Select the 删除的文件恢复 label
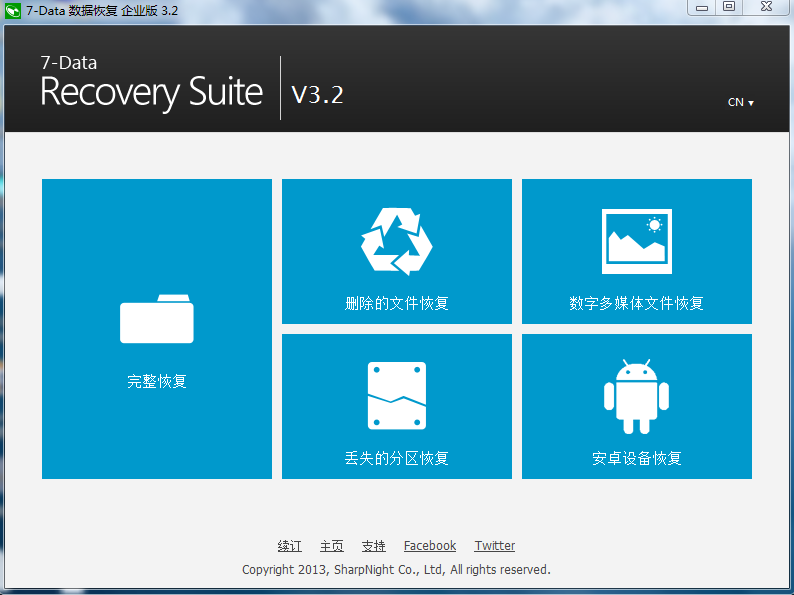 tap(396, 303)
